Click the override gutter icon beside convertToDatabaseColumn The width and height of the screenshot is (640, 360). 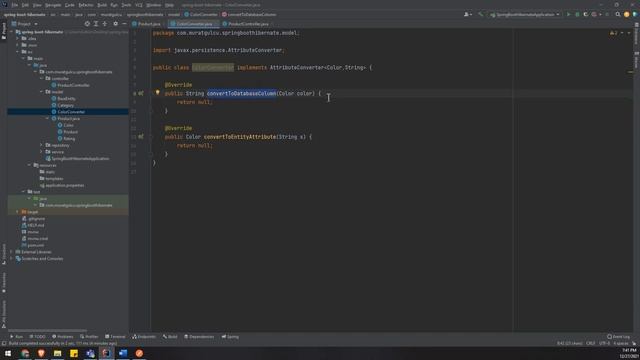coord(141,93)
